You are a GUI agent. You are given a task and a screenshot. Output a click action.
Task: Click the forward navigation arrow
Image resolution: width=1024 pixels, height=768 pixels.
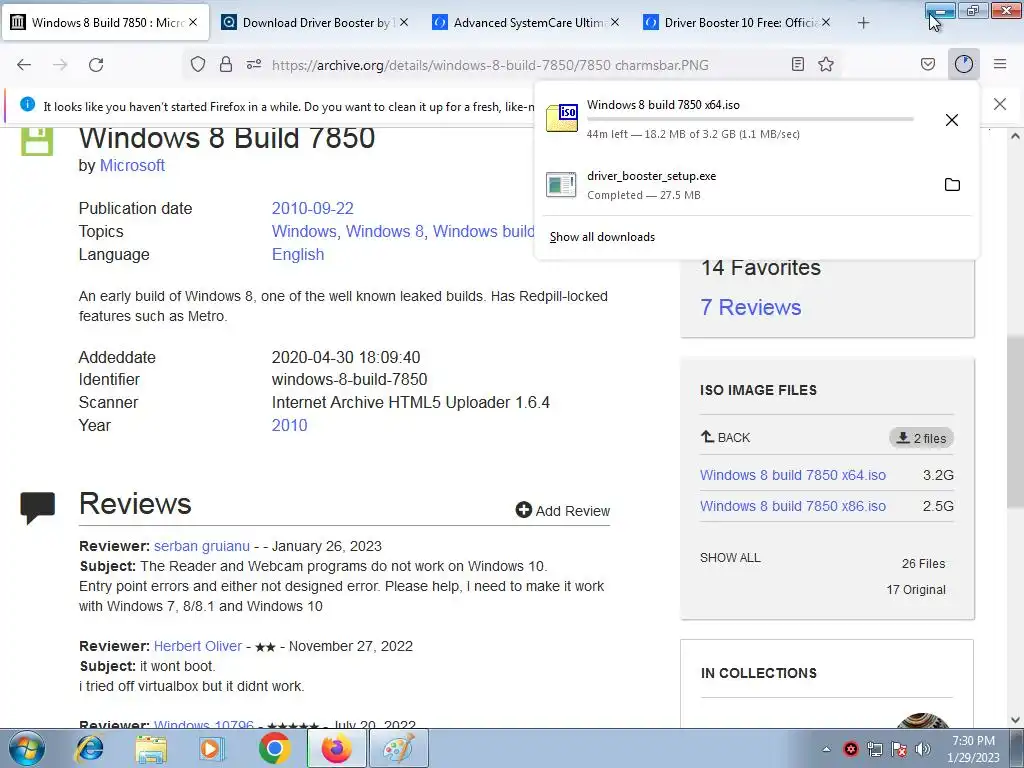[60, 65]
